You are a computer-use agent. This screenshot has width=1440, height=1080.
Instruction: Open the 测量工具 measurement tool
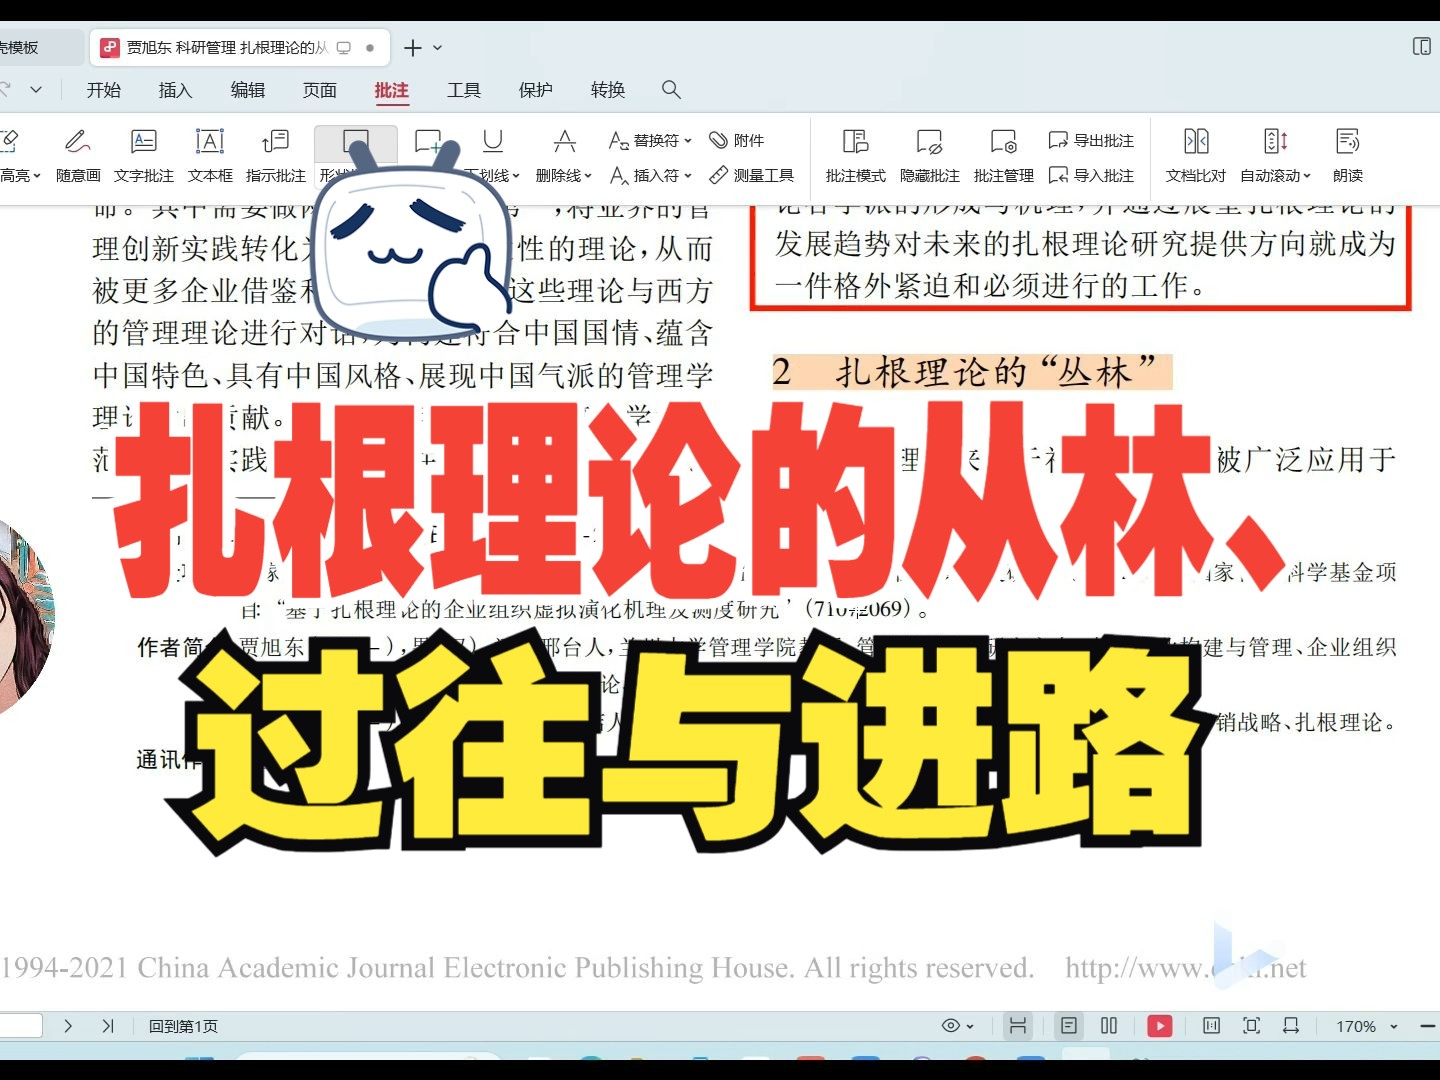click(751, 176)
